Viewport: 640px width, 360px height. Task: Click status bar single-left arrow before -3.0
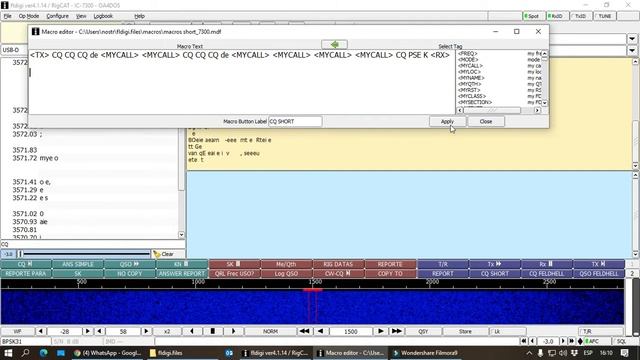(532, 341)
